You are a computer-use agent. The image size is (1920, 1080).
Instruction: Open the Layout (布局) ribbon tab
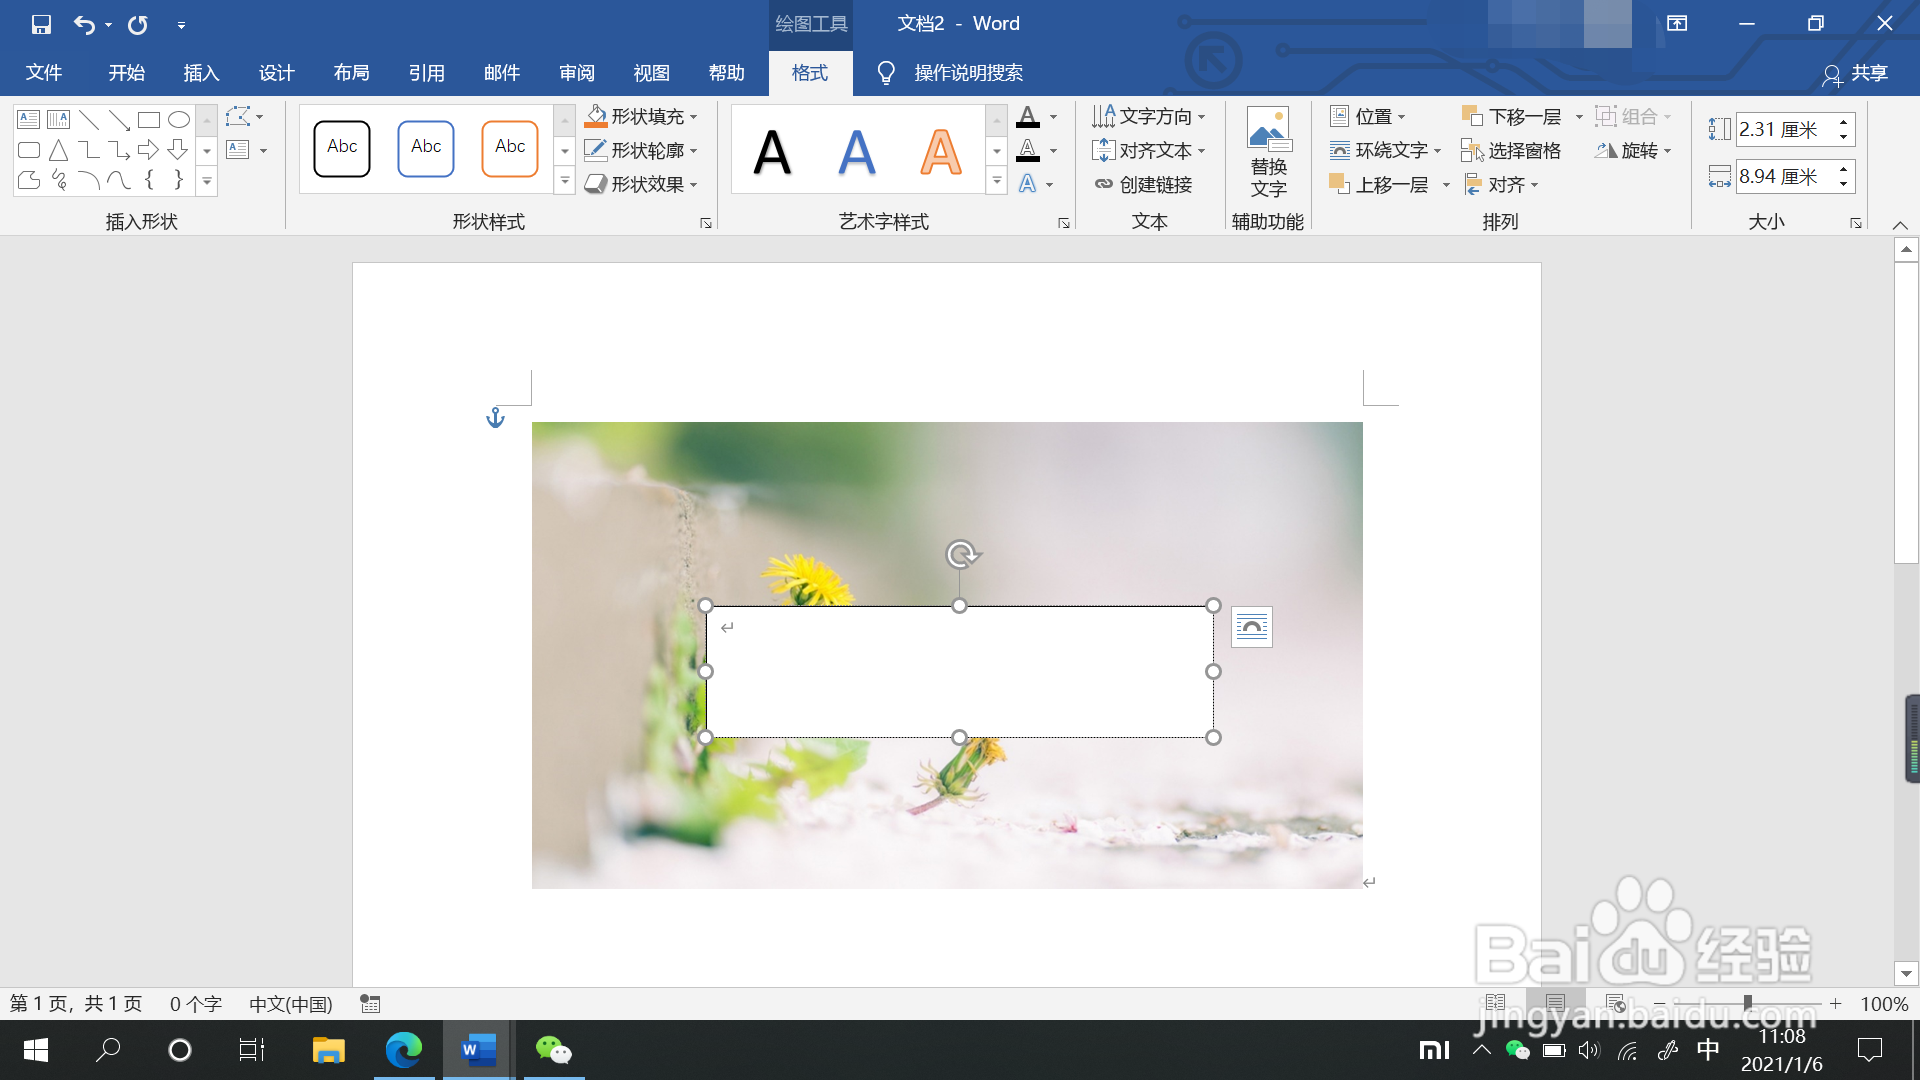tap(351, 73)
